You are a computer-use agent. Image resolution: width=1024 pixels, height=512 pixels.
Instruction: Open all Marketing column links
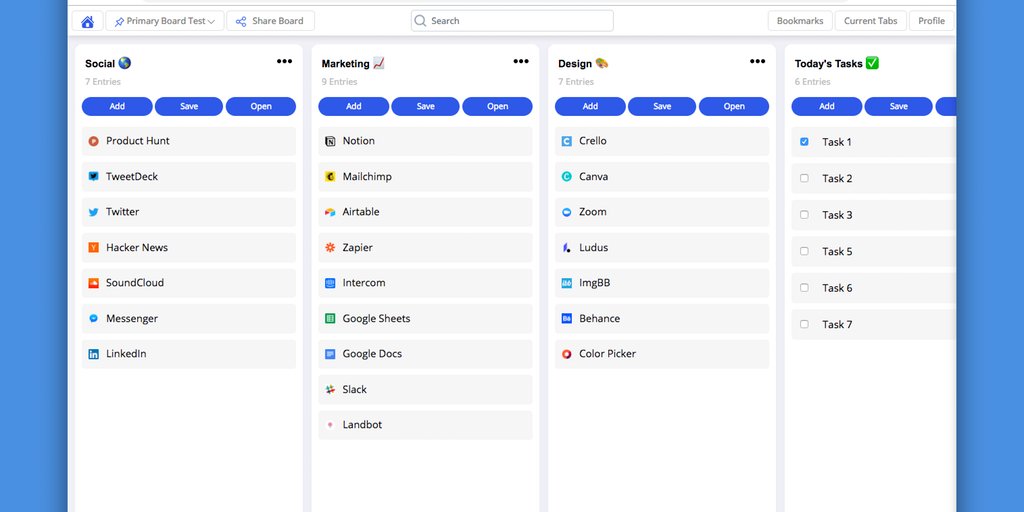point(497,106)
